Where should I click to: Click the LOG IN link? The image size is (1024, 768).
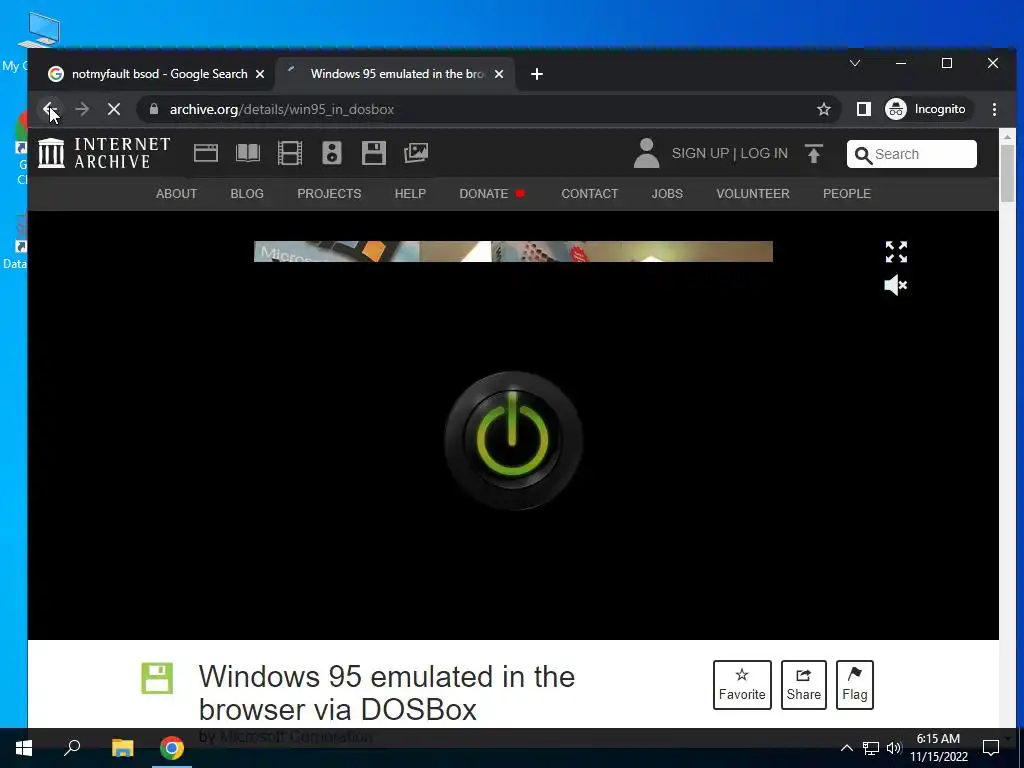763,153
